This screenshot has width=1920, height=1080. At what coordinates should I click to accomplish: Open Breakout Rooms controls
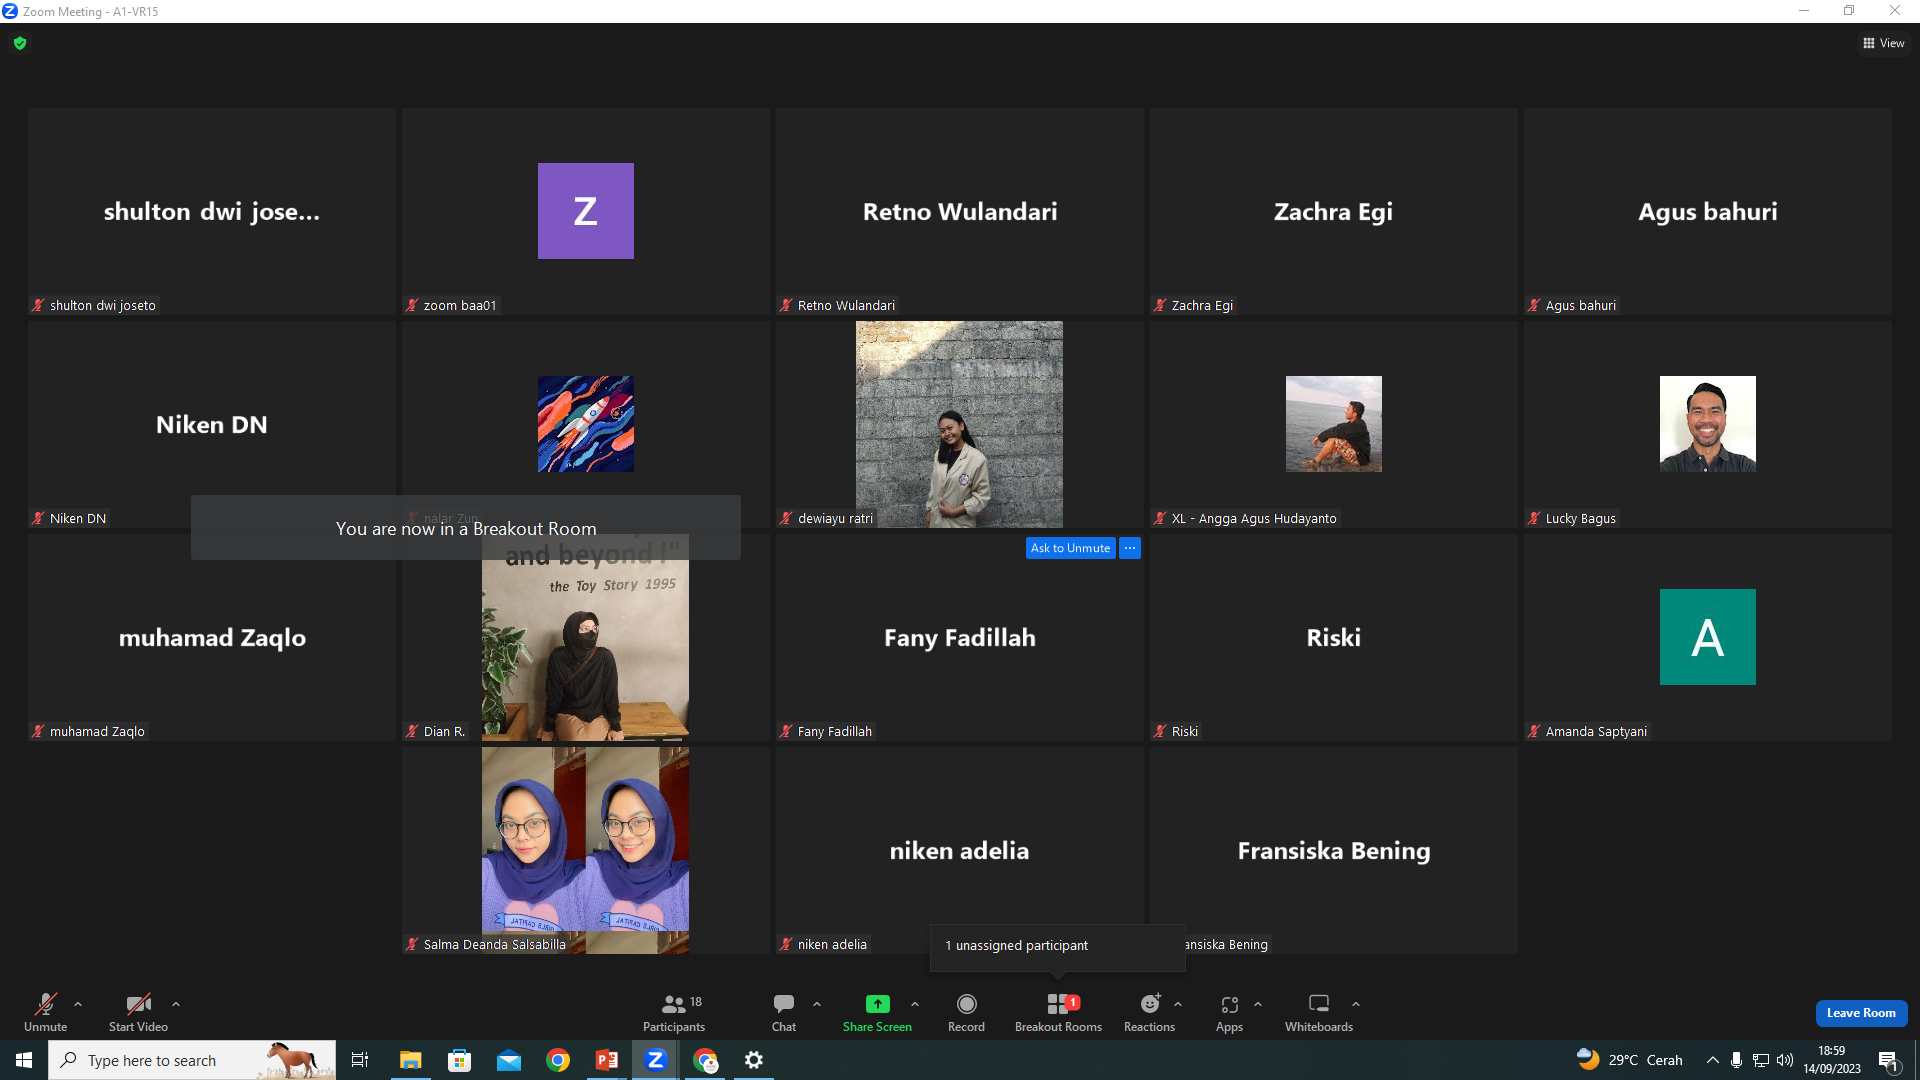(1058, 1012)
